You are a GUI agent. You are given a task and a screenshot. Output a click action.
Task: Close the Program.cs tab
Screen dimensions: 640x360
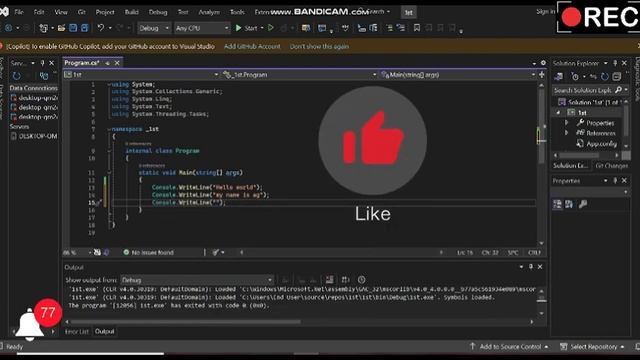click(117, 63)
